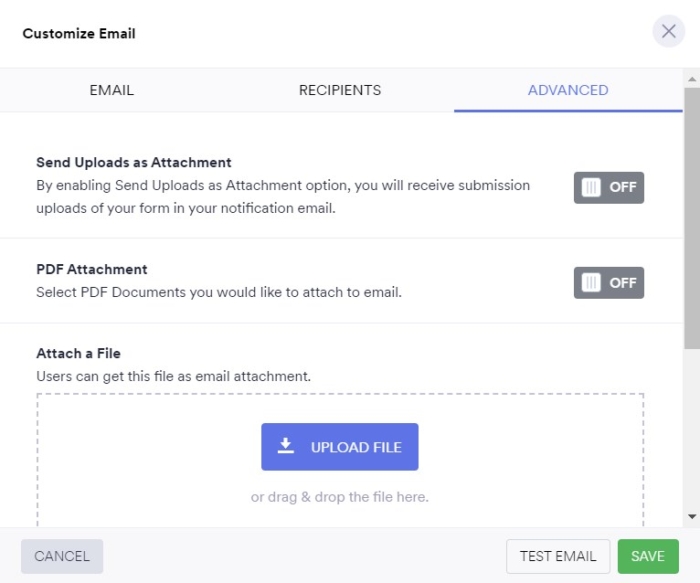700x583 pixels.
Task: Click the drag & drop hint text
Action: coord(340,497)
